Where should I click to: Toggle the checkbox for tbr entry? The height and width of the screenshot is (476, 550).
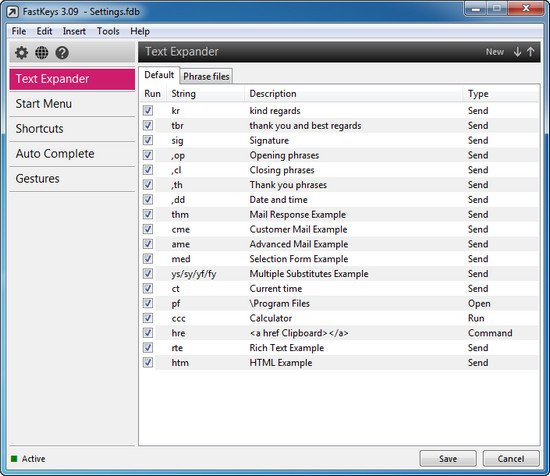148,125
